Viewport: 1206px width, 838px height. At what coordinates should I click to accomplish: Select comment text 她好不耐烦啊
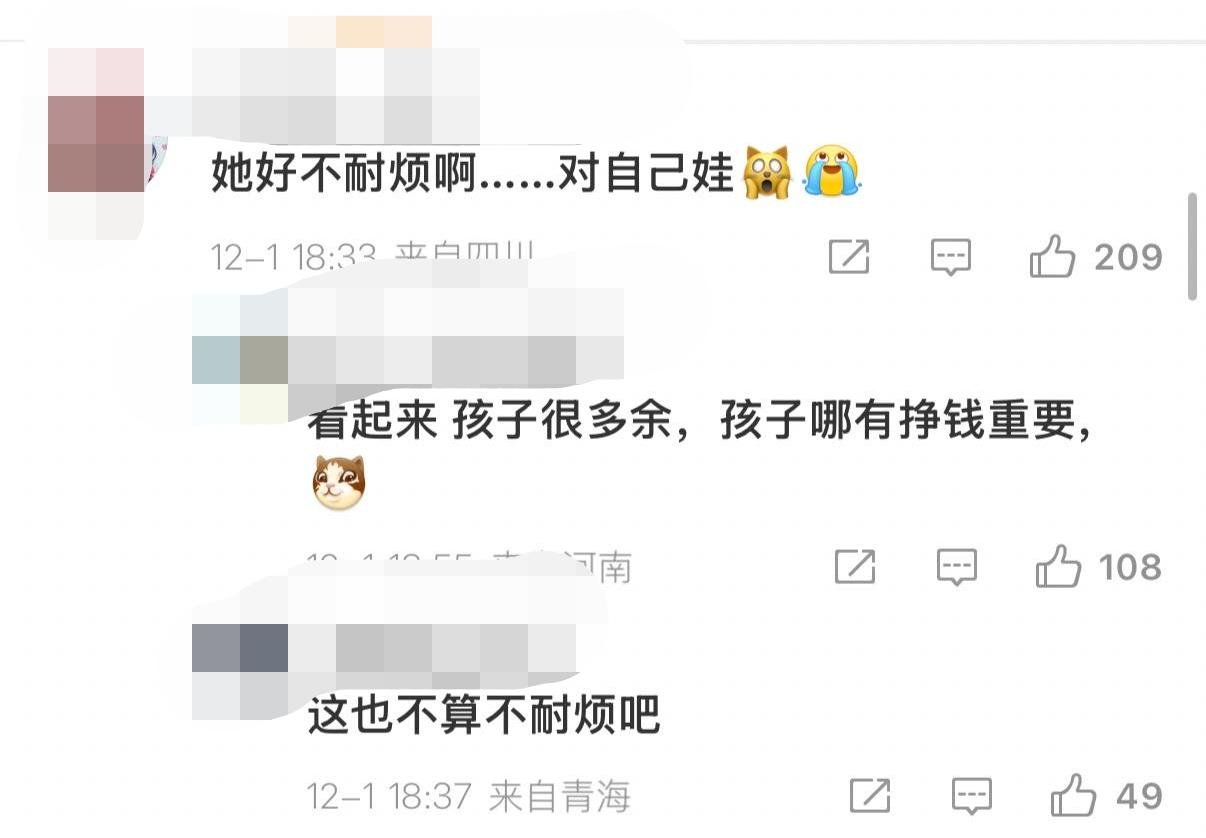coord(345,176)
